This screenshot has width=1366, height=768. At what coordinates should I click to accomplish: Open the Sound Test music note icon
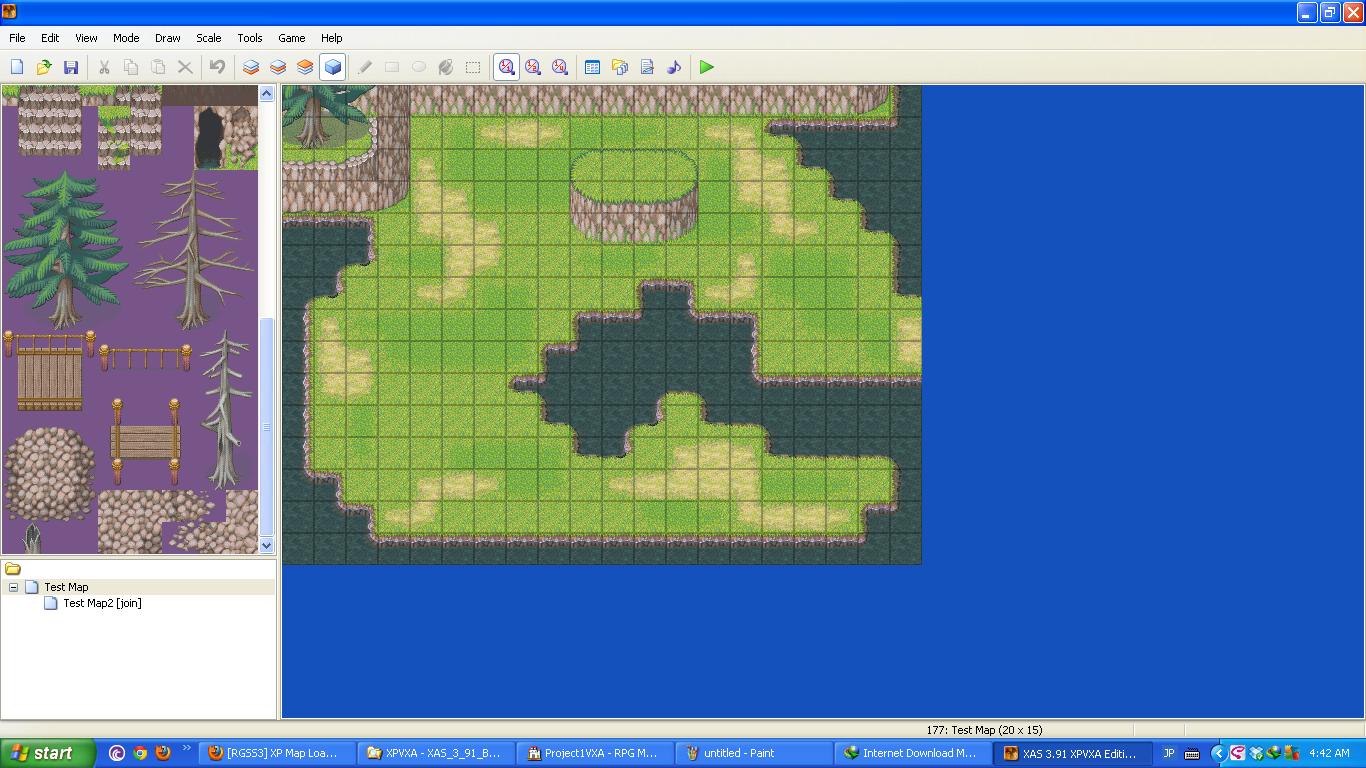click(x=674, y=67)
